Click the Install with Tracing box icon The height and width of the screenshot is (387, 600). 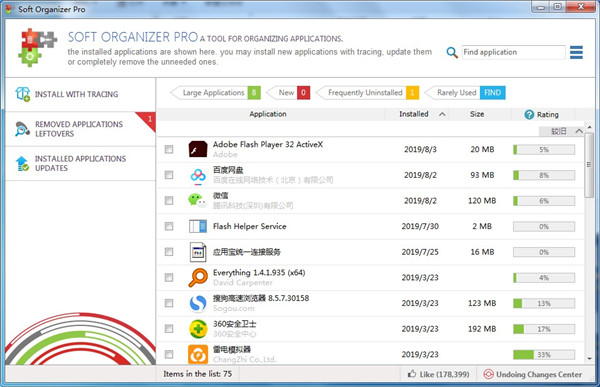pos(23,94)
